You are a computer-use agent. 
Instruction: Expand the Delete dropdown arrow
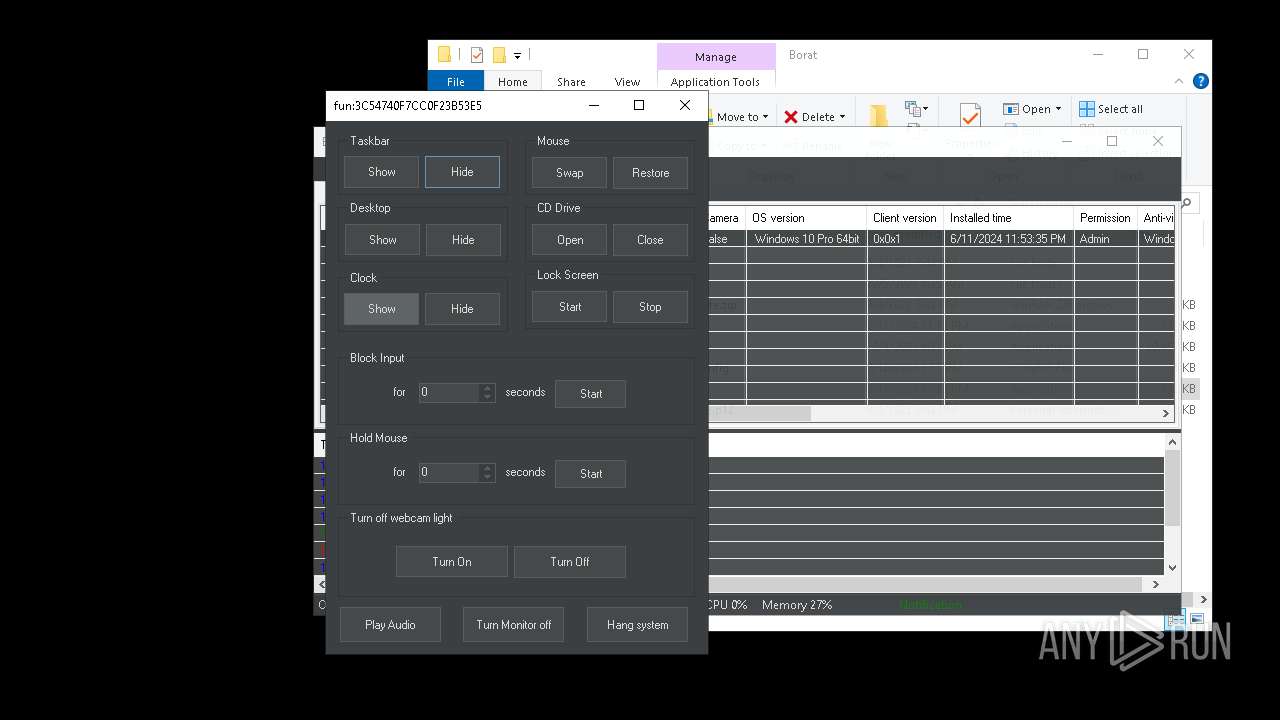click(842, 117)
